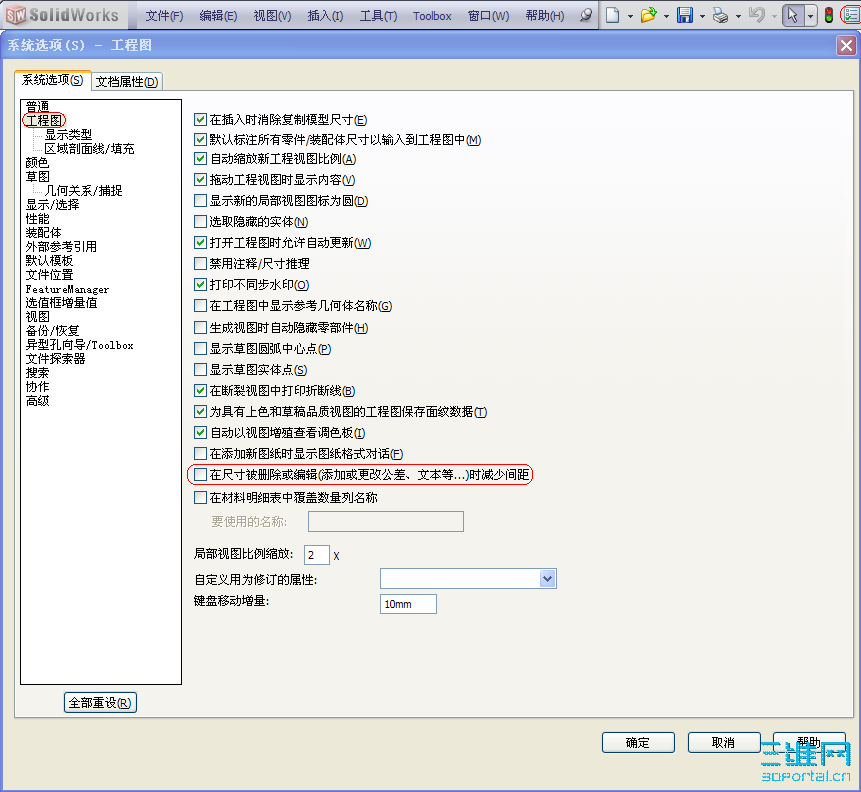This screenshot has height=792, width=861.
Task: Enable 在工程图中显示参考几何体名称(G)
Action: 200,305
